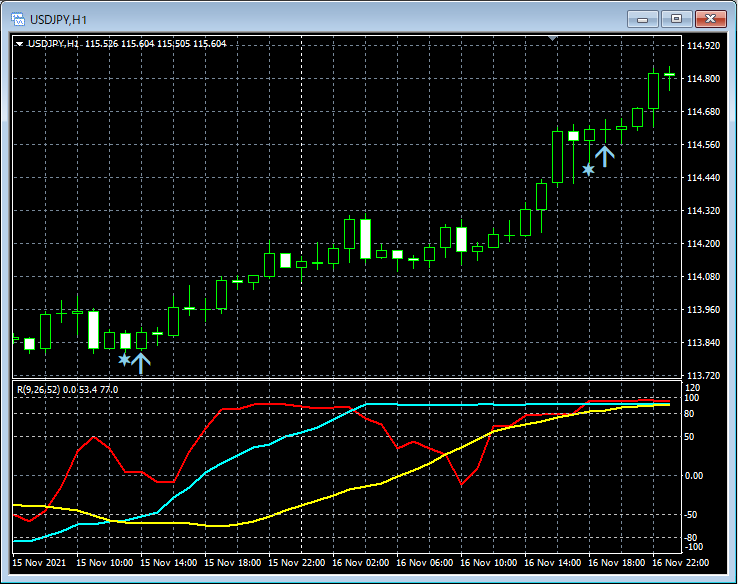The width and height of the screenshot is (739, 584).
Task: Click the 100 level on indicator scale
Action: (690, 398)
